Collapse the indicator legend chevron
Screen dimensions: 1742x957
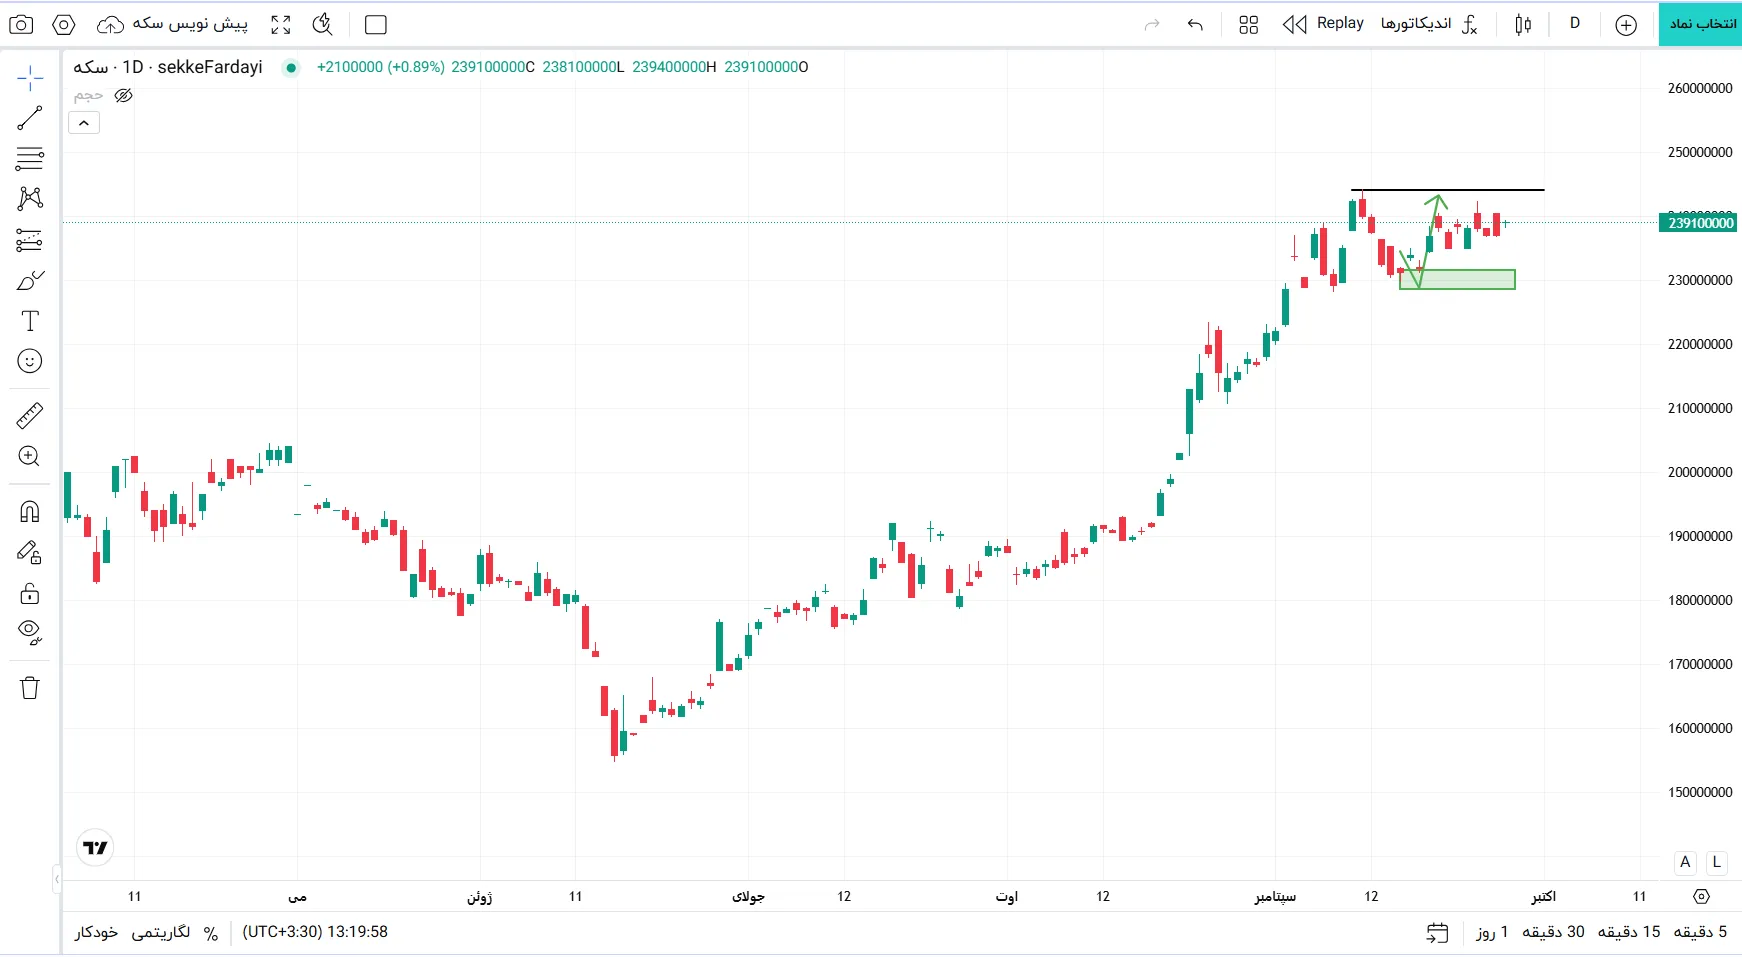click(x=84, y=123)
